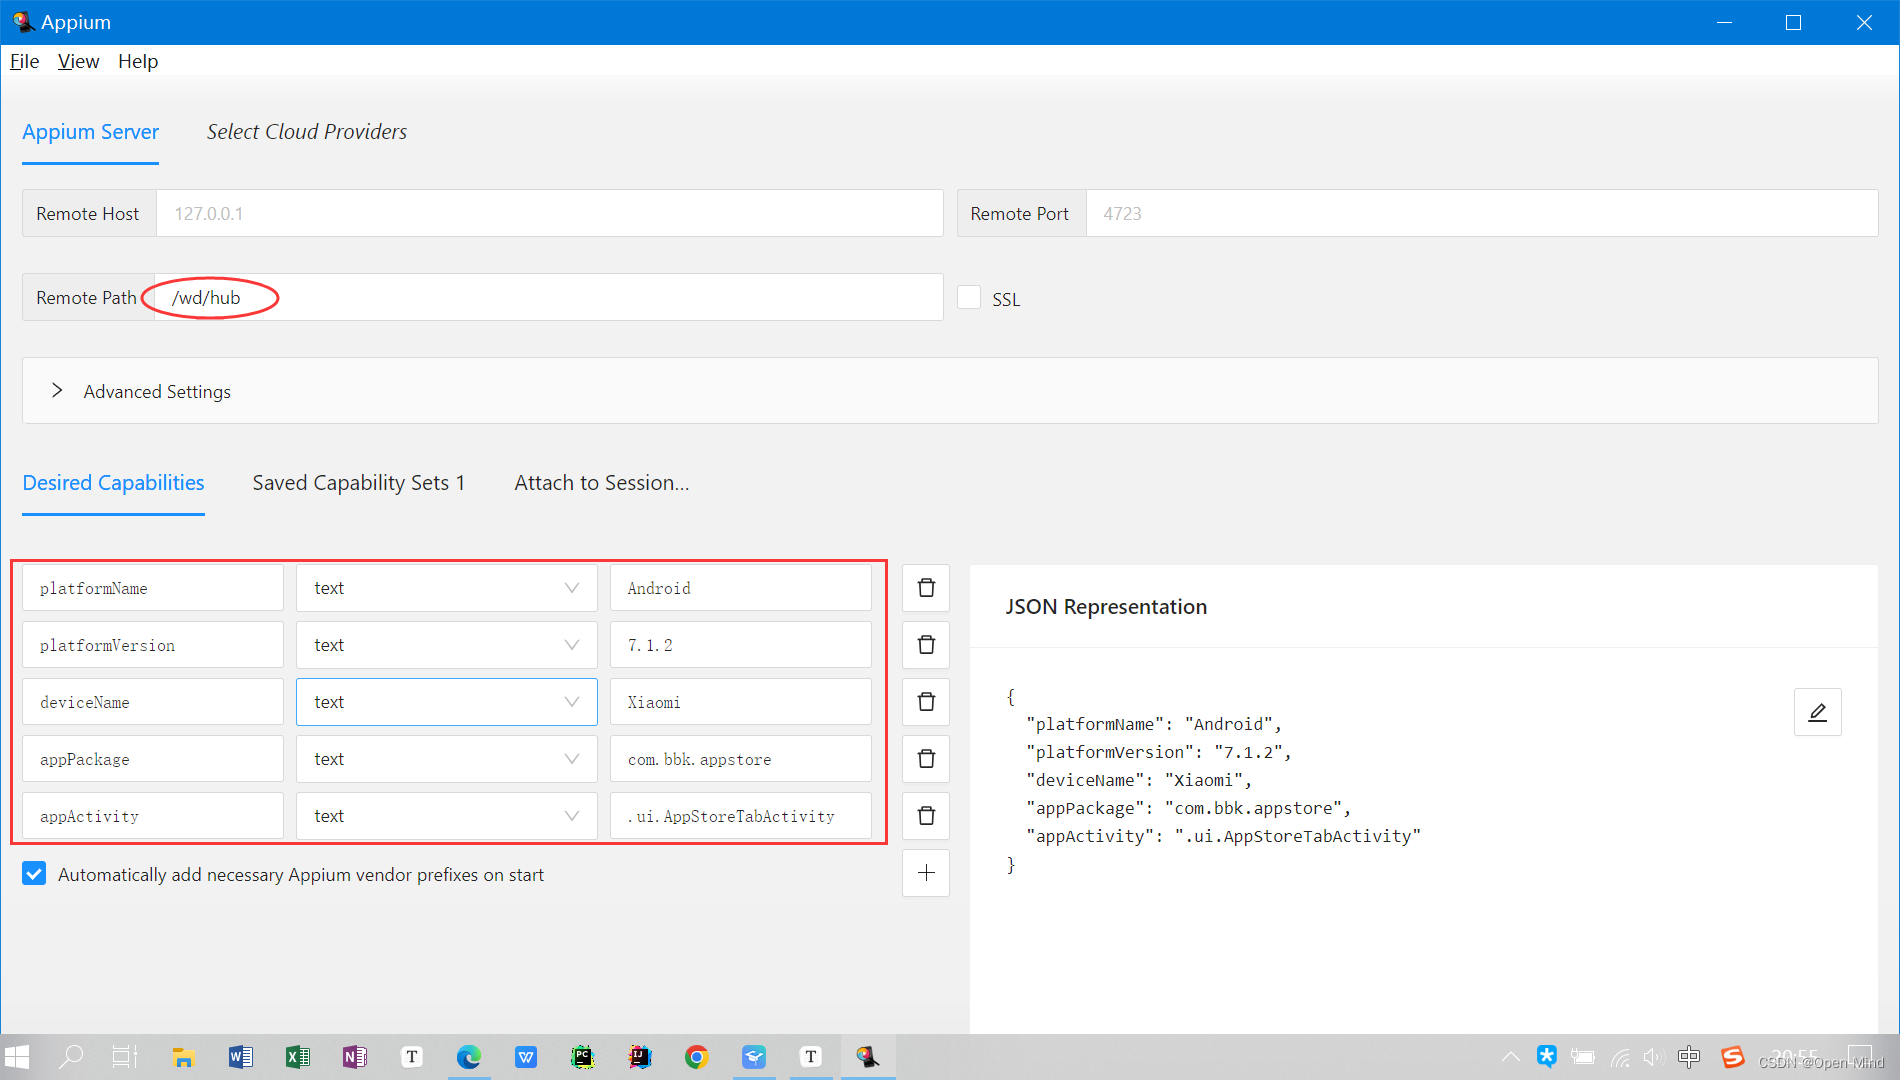The height and width of the screenshot is (1080, 1900).
Task: Click "appPackage" line in JSON output
Action: [1189, 808]
